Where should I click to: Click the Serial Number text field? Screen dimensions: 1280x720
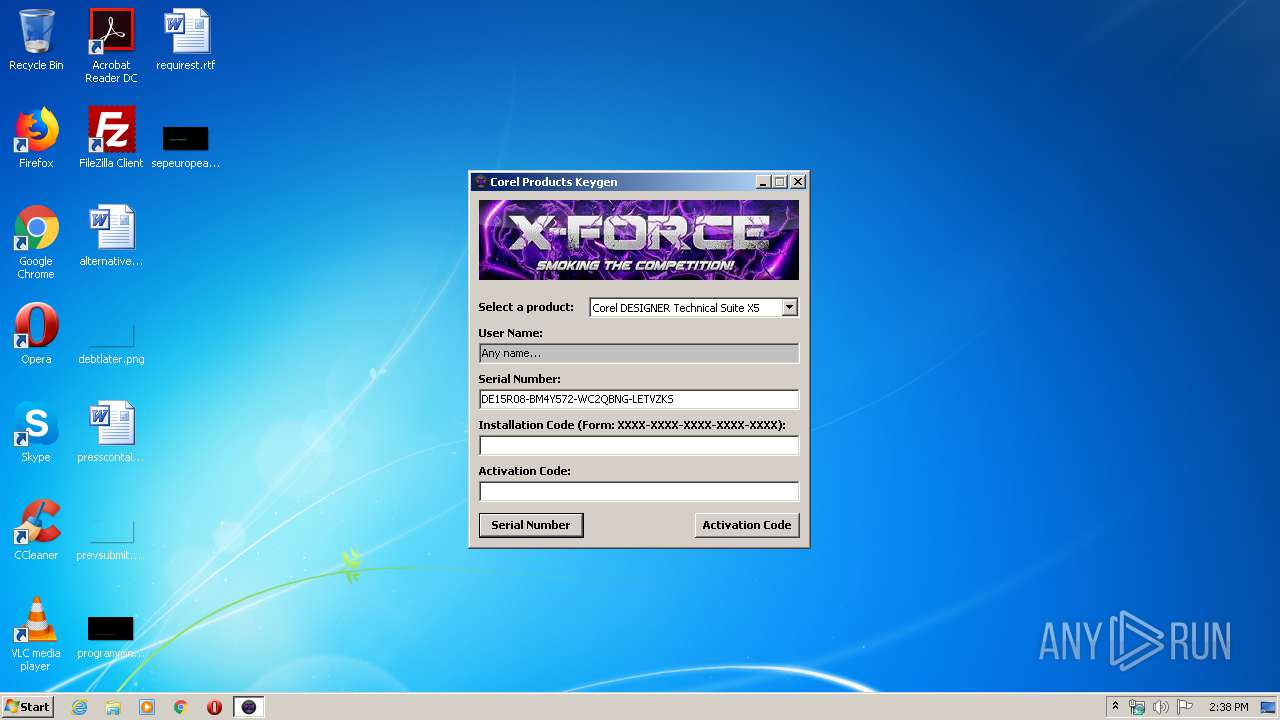coord(639,399)
